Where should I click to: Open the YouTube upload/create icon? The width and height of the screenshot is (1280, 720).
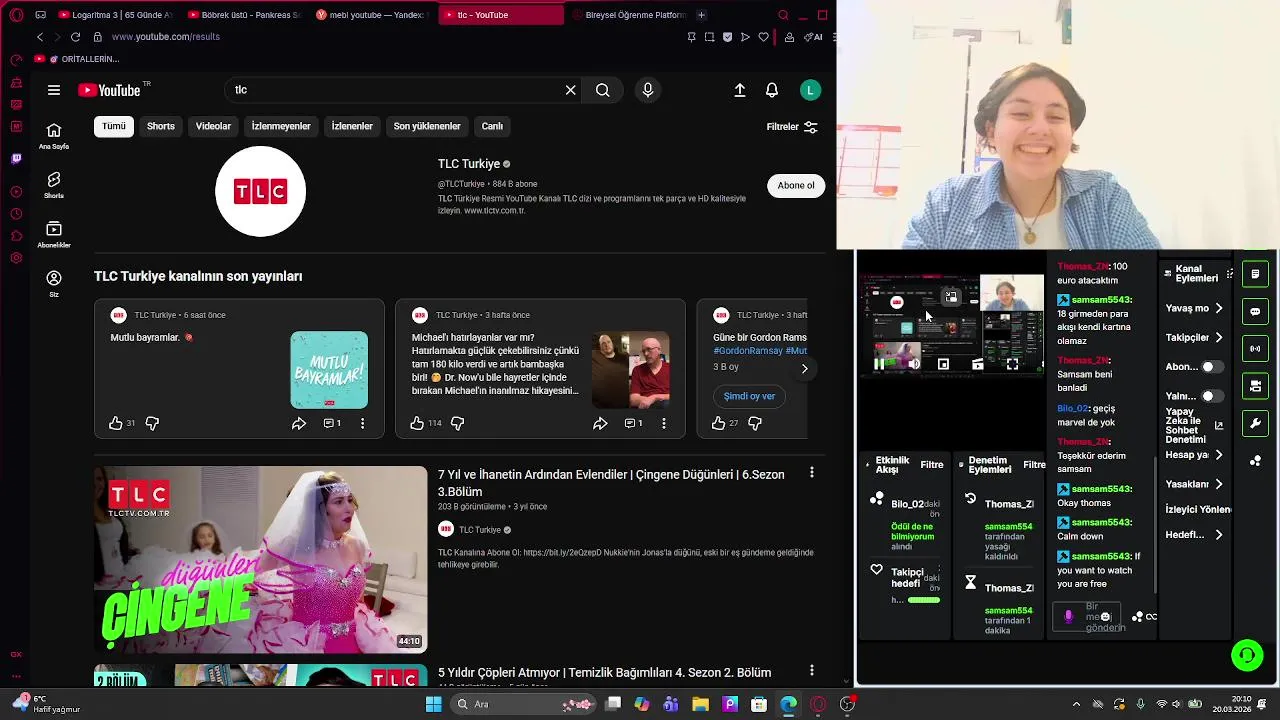(x=740, y=90)
